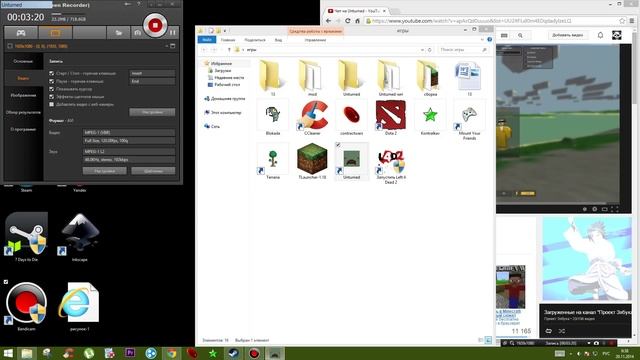Click Bandicam's camera screenshot icon
The height and width of the screenshot is (360, 640).
click(137, 33)
